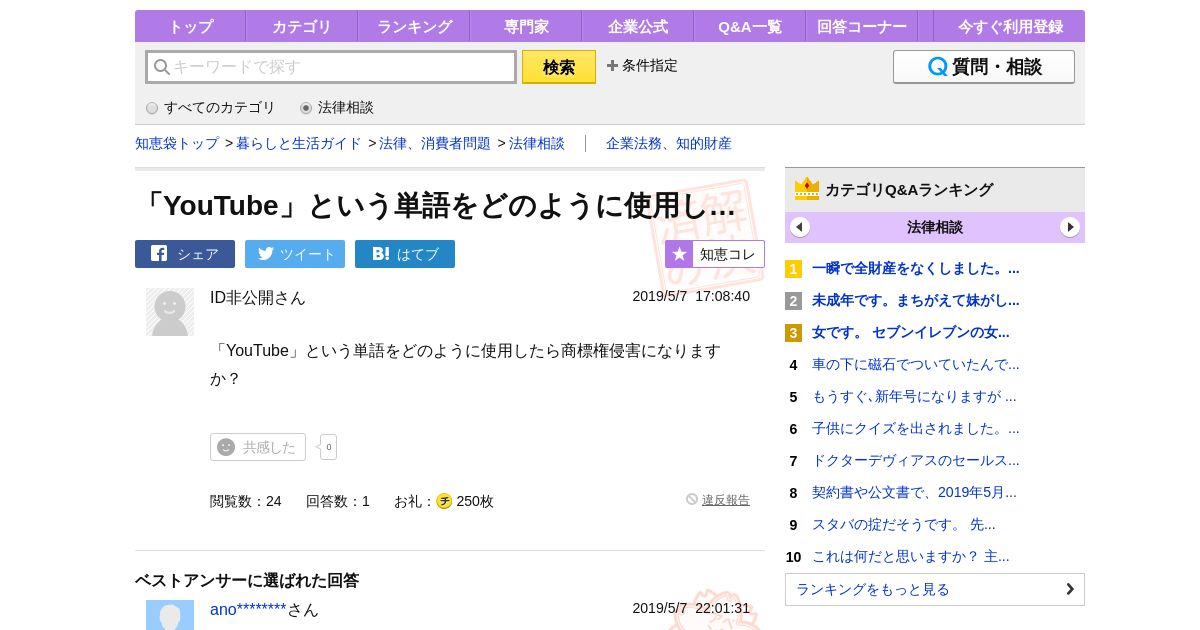Open ranking 6: 子供にクイズを出されました

pyautogui.click(x=915, y=428)
